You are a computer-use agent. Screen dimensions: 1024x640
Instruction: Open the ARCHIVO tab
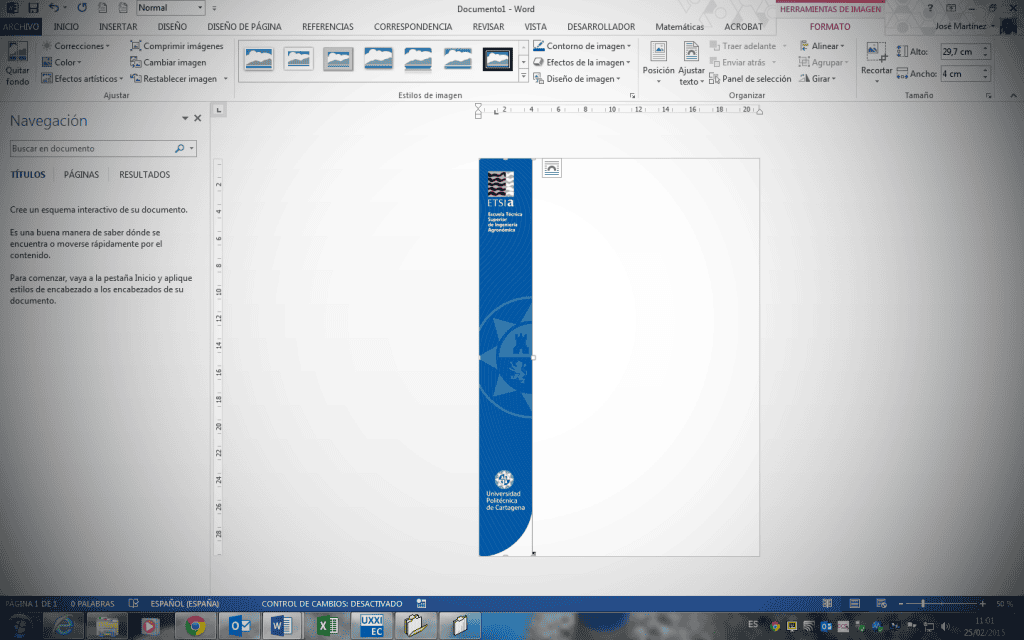21,27
